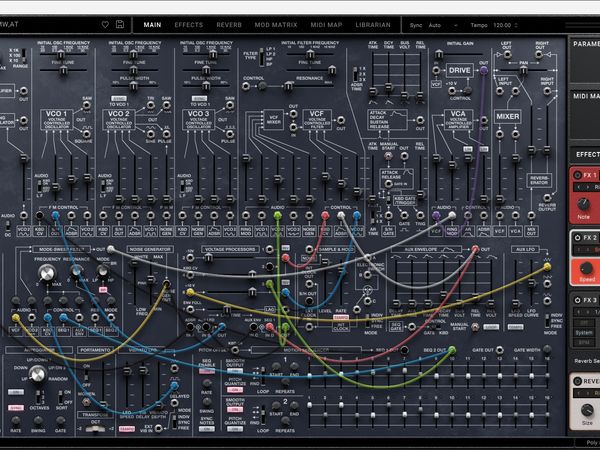Open the EFFECTS tab

tap(189, 25)
